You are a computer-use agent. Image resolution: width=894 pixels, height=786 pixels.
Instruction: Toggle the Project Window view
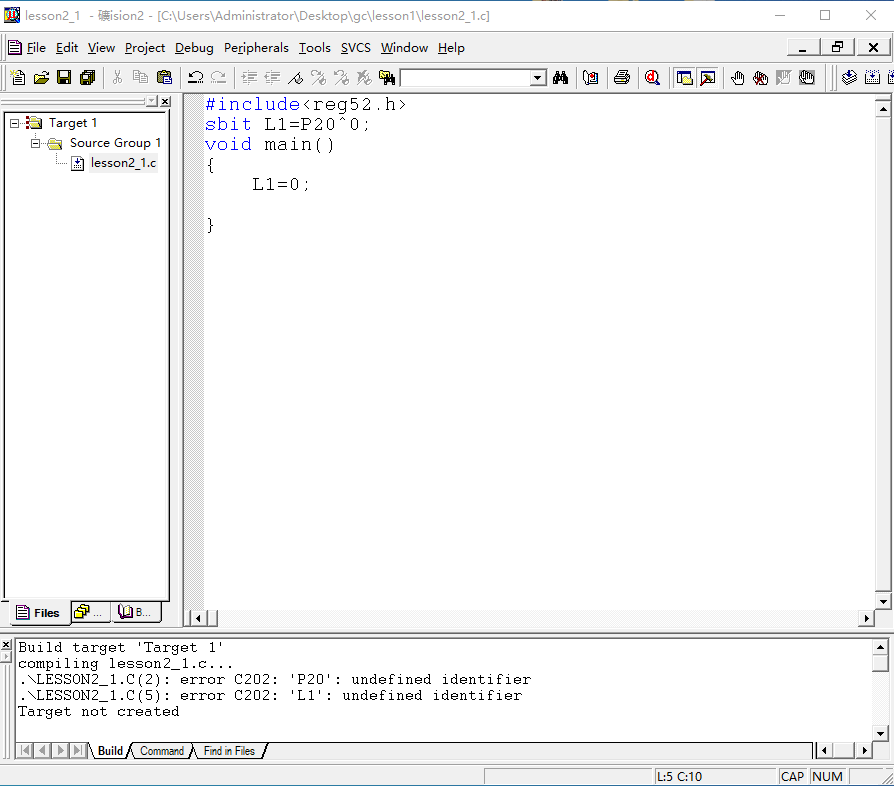pos(684,78)
